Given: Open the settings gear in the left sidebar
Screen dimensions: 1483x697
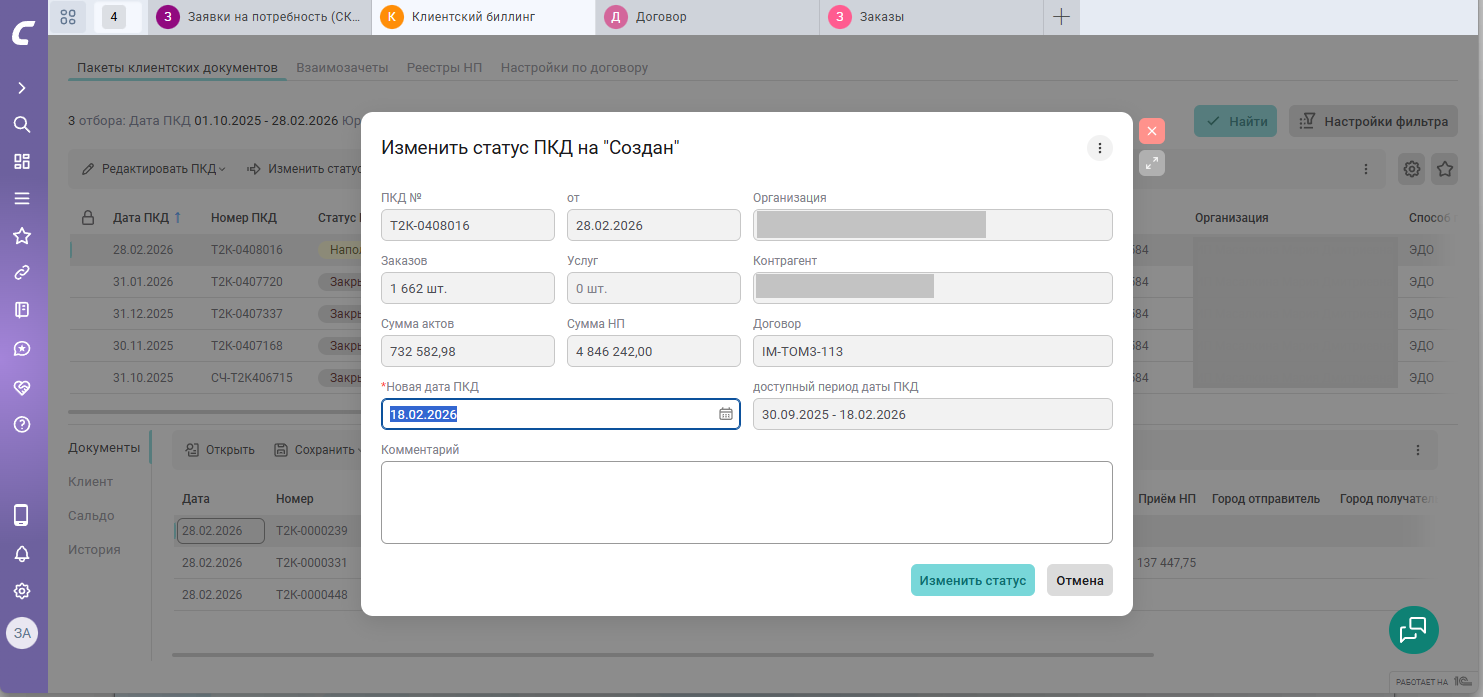Looking at the screenshot, I should (22, 591).
